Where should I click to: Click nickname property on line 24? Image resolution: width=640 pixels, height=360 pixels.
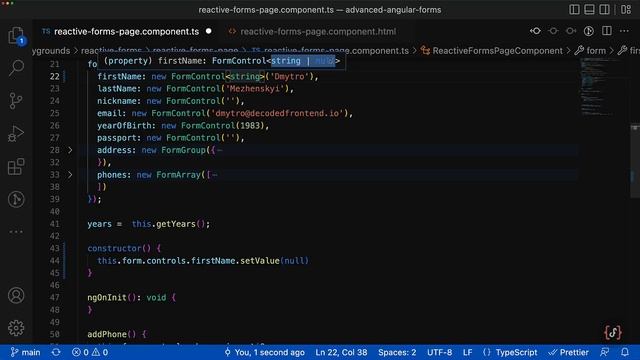[117, 101]
